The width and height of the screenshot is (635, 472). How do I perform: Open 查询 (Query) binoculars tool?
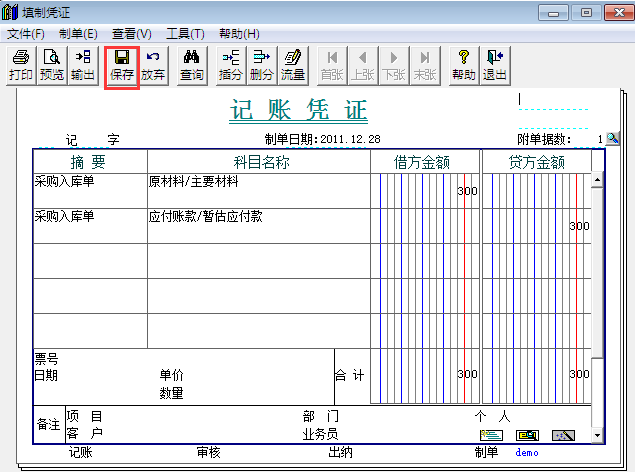click(192, 65)
